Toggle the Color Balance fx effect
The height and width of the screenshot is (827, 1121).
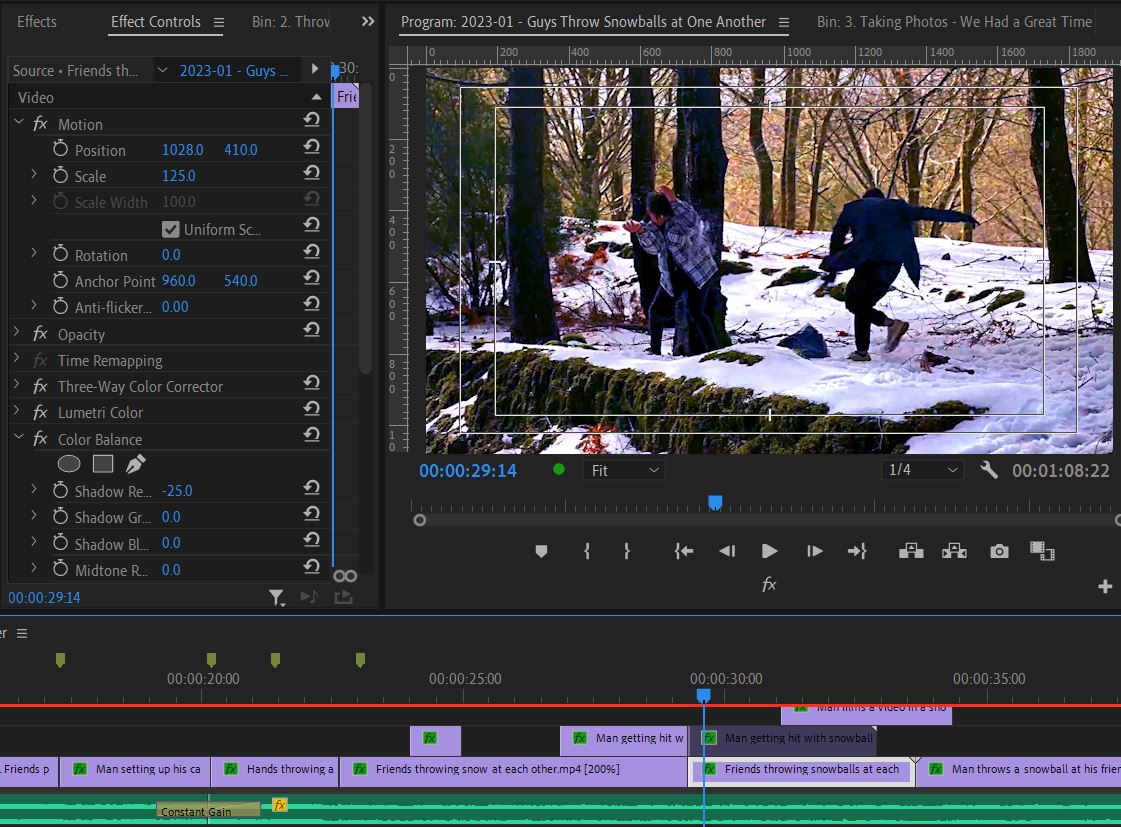40,438
